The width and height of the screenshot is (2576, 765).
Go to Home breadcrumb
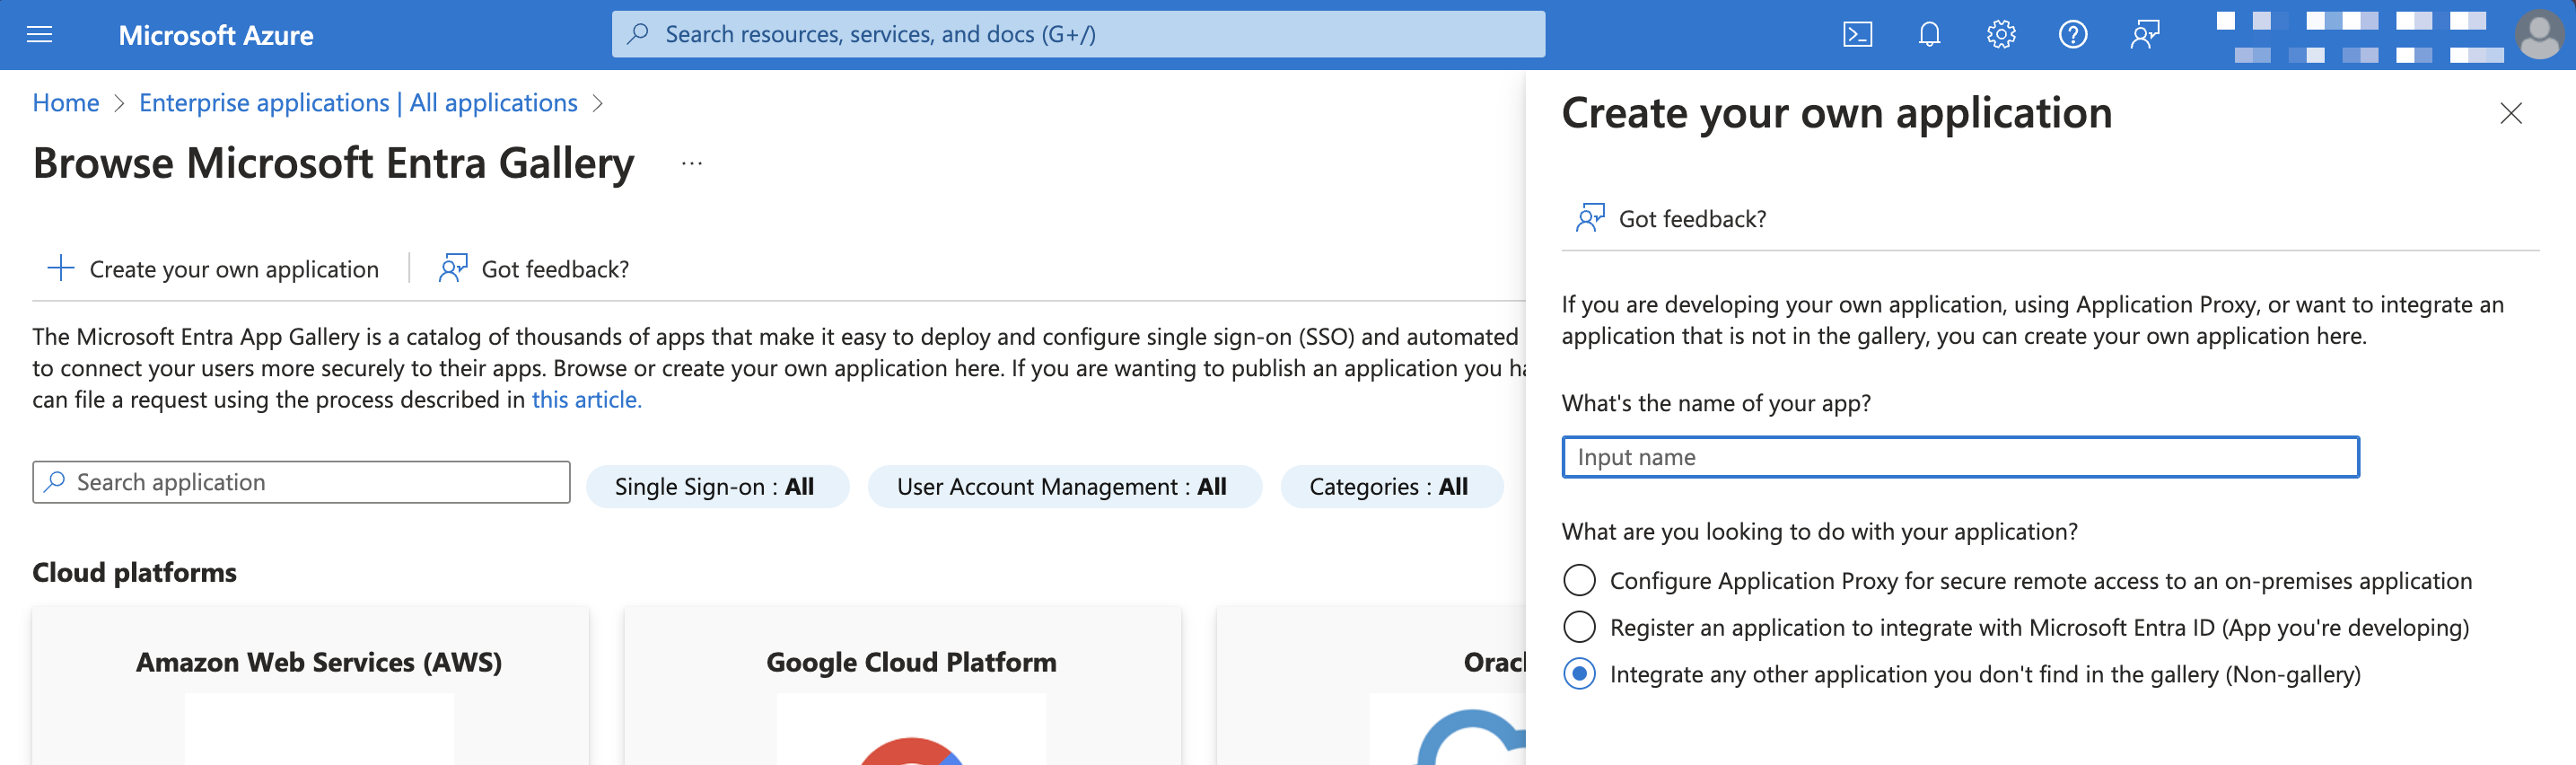(66, 103)
